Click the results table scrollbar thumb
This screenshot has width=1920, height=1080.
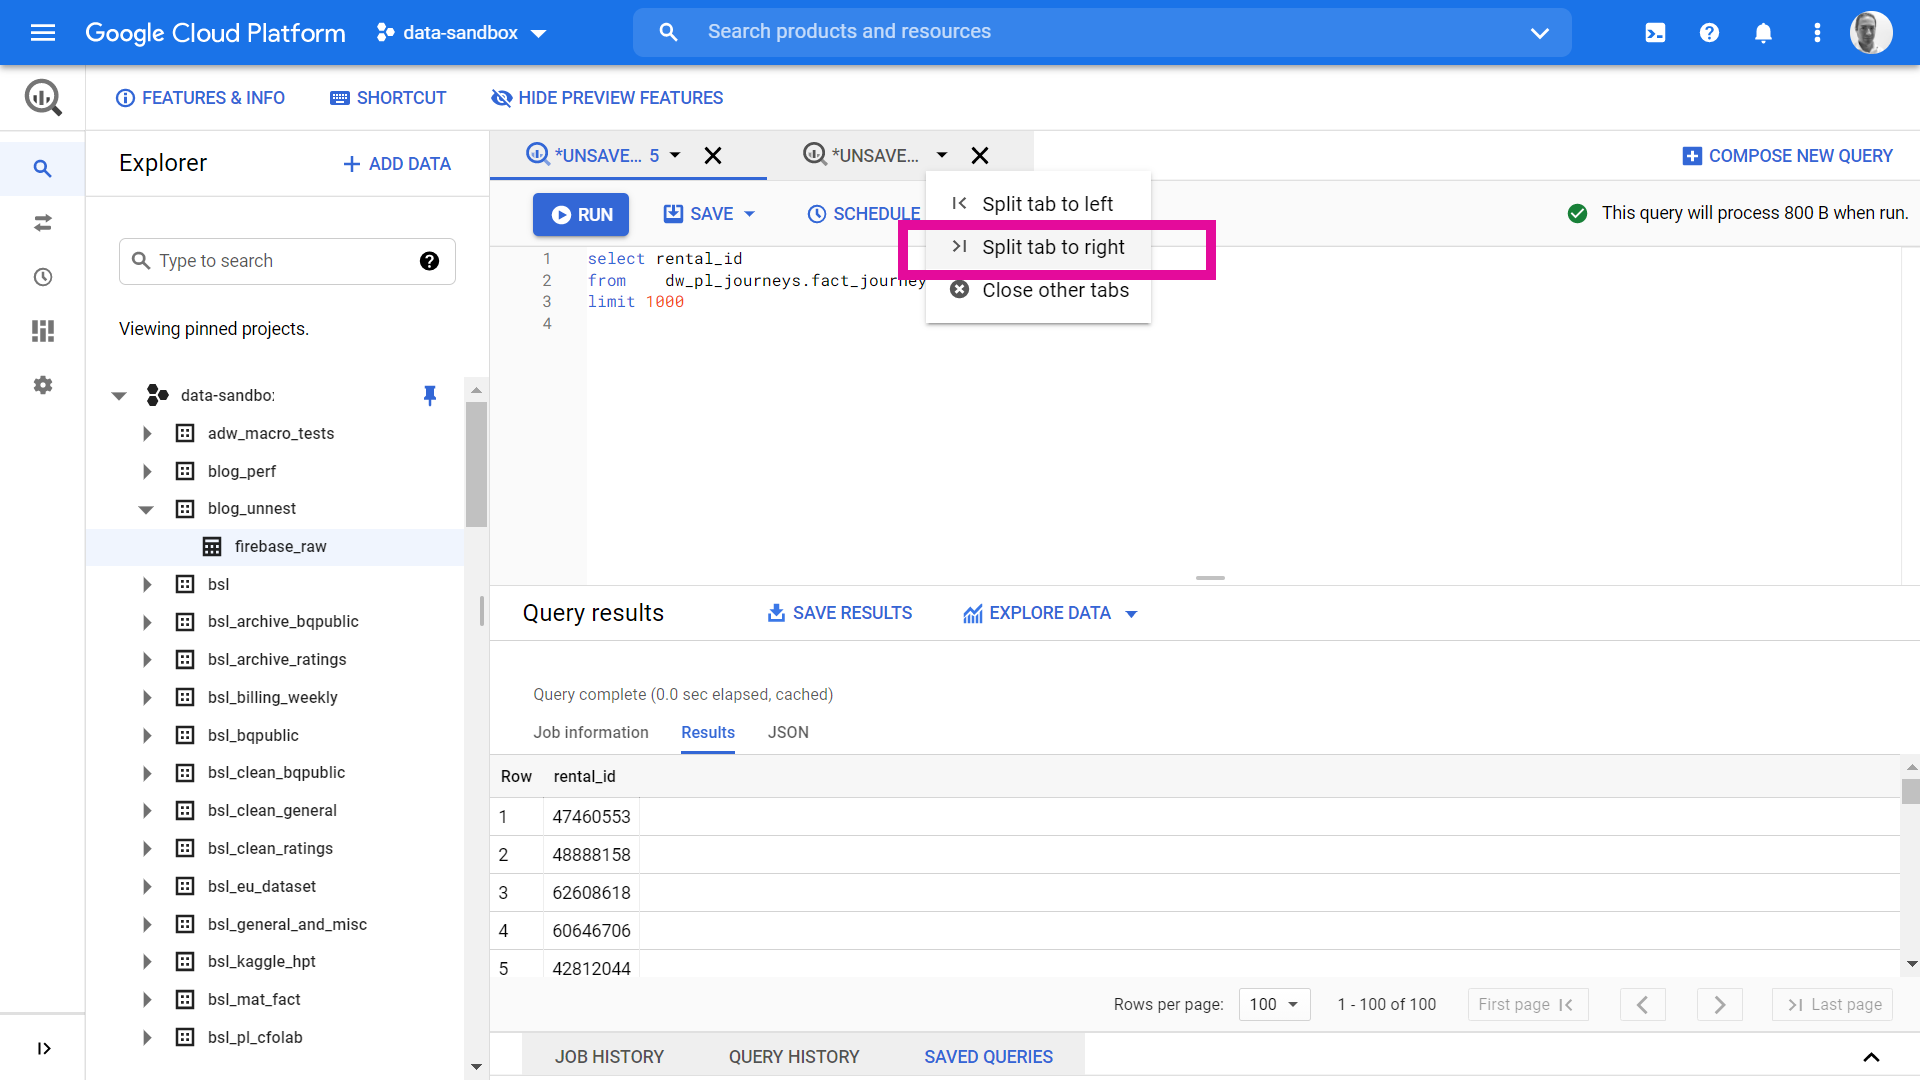1911,791
